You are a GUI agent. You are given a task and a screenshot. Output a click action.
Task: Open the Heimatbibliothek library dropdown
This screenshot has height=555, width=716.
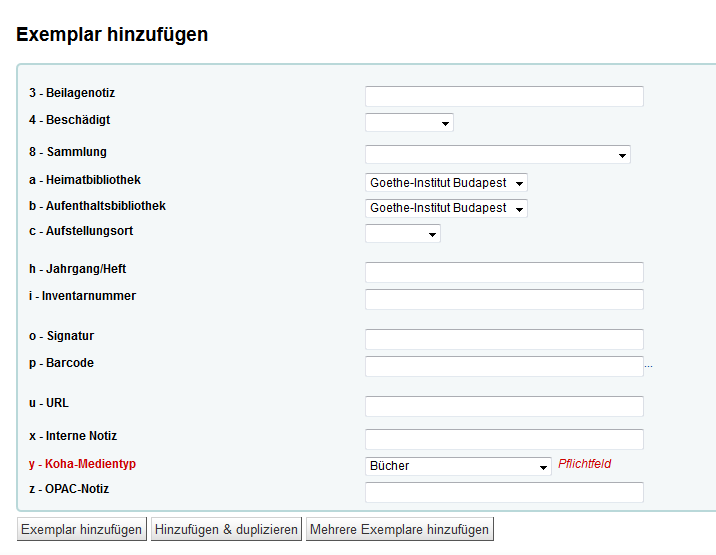coord(446,183)
